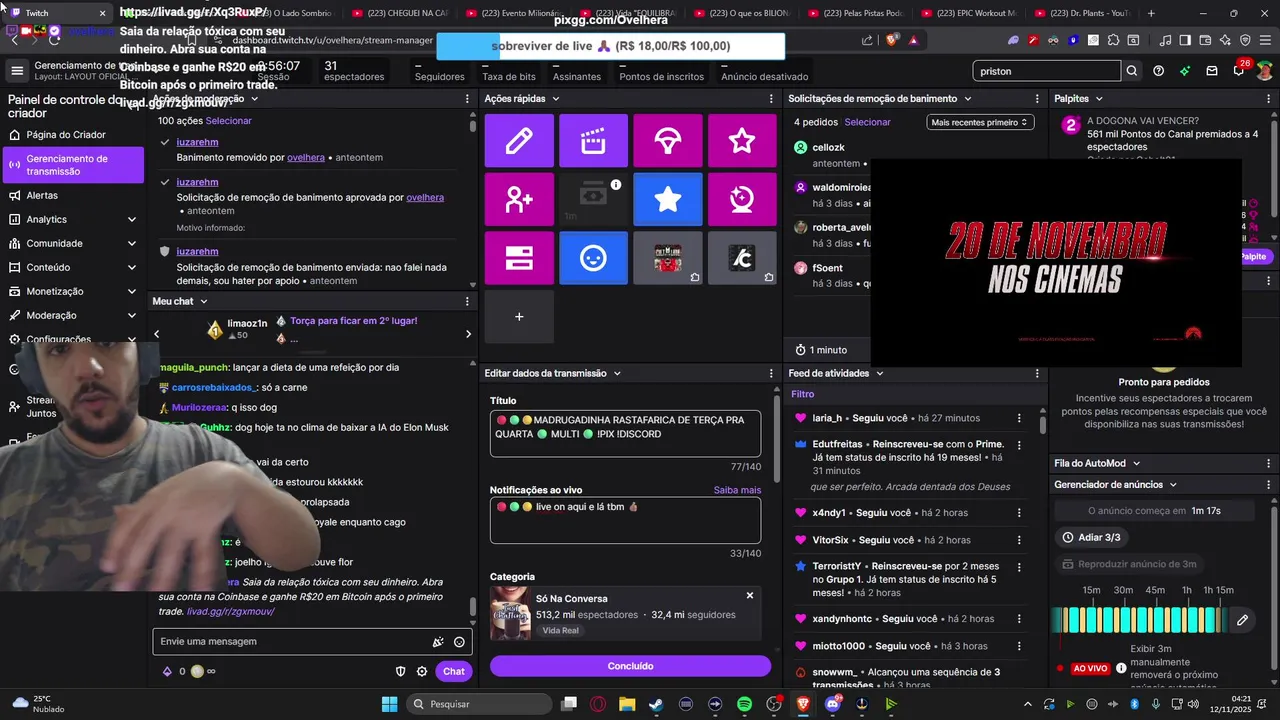Click the outlined star quick action tile
Viewport: 1280px width, 720px height.
[742, 141]
